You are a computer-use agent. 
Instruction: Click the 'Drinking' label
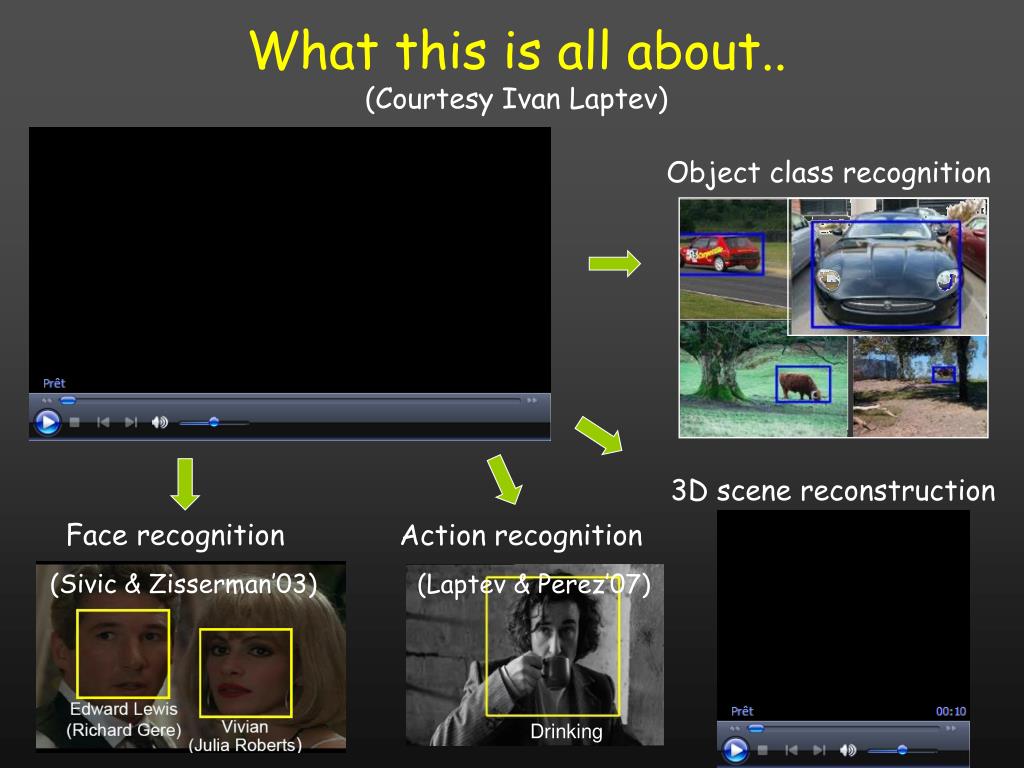pyautogui.click(x=566, y=732)
